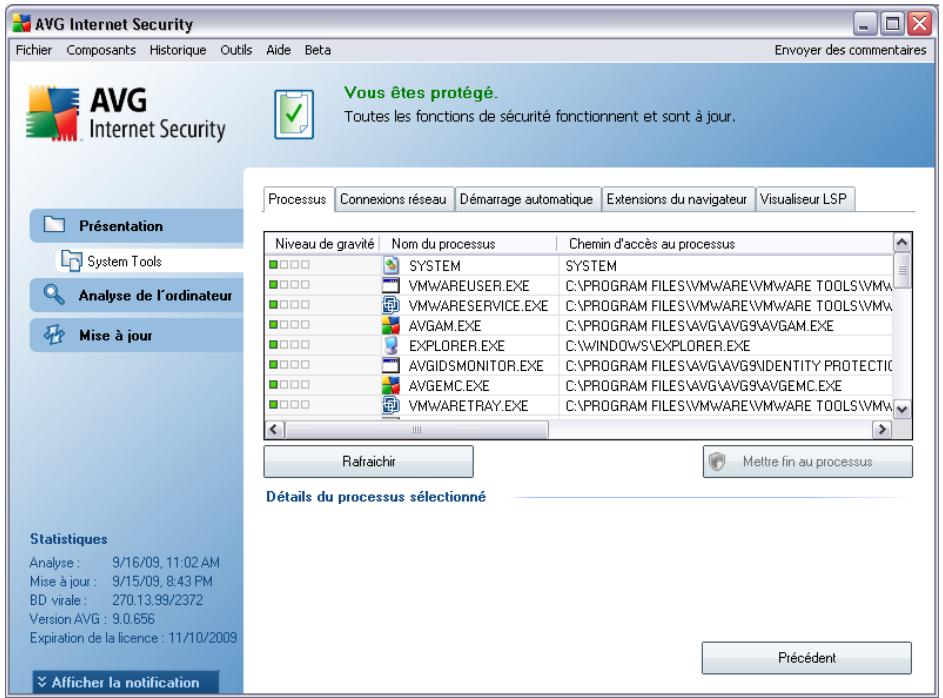Click Expiration de la licence date
Screen dimensions: 943x698
pyautogui.click(x=203, y=637)
